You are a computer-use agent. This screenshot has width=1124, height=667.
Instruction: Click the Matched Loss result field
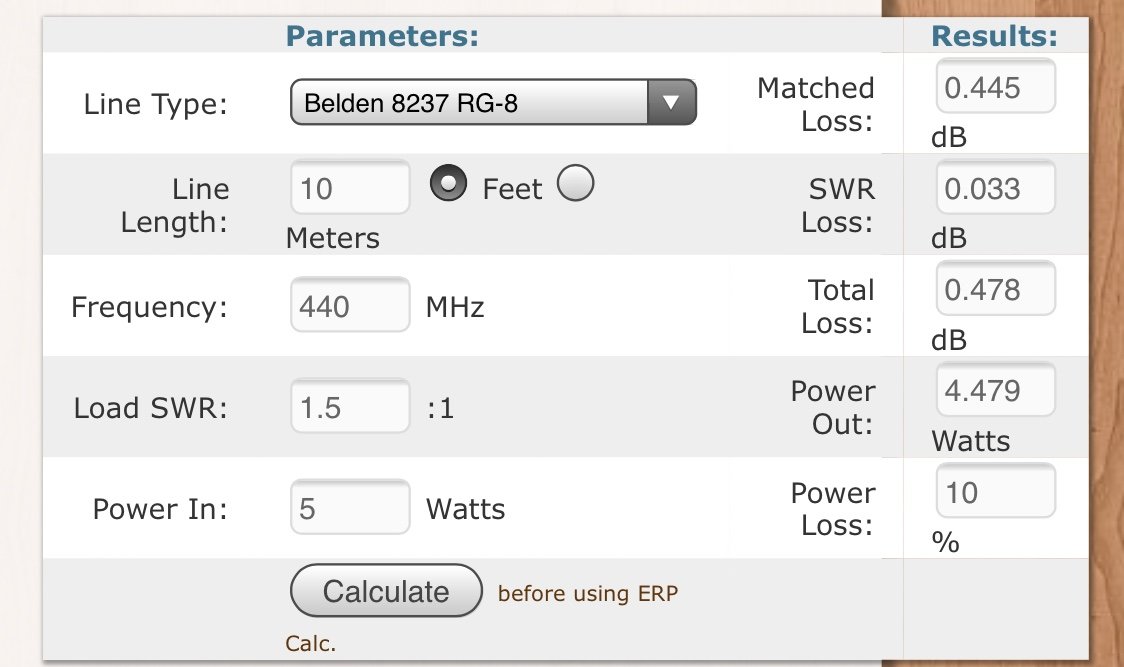pos(996,87)
